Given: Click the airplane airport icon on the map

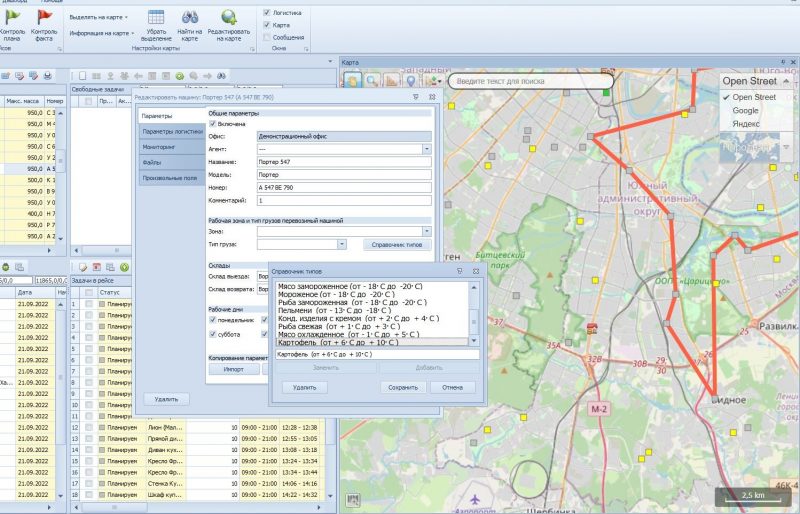Looking at the screenshot, I should tap(476, 499).
